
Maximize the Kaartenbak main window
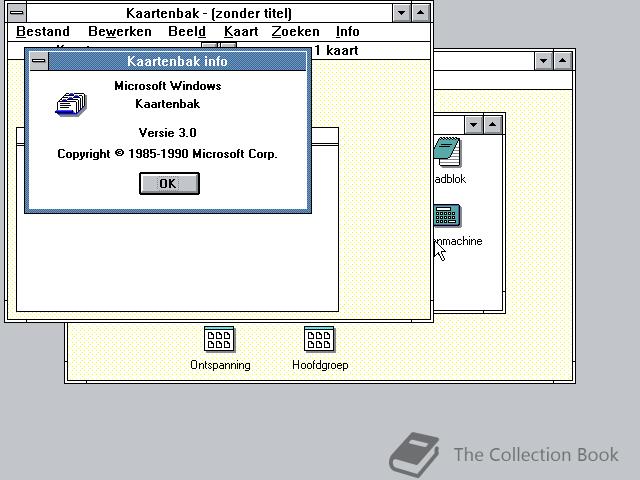tap(420, 13)
